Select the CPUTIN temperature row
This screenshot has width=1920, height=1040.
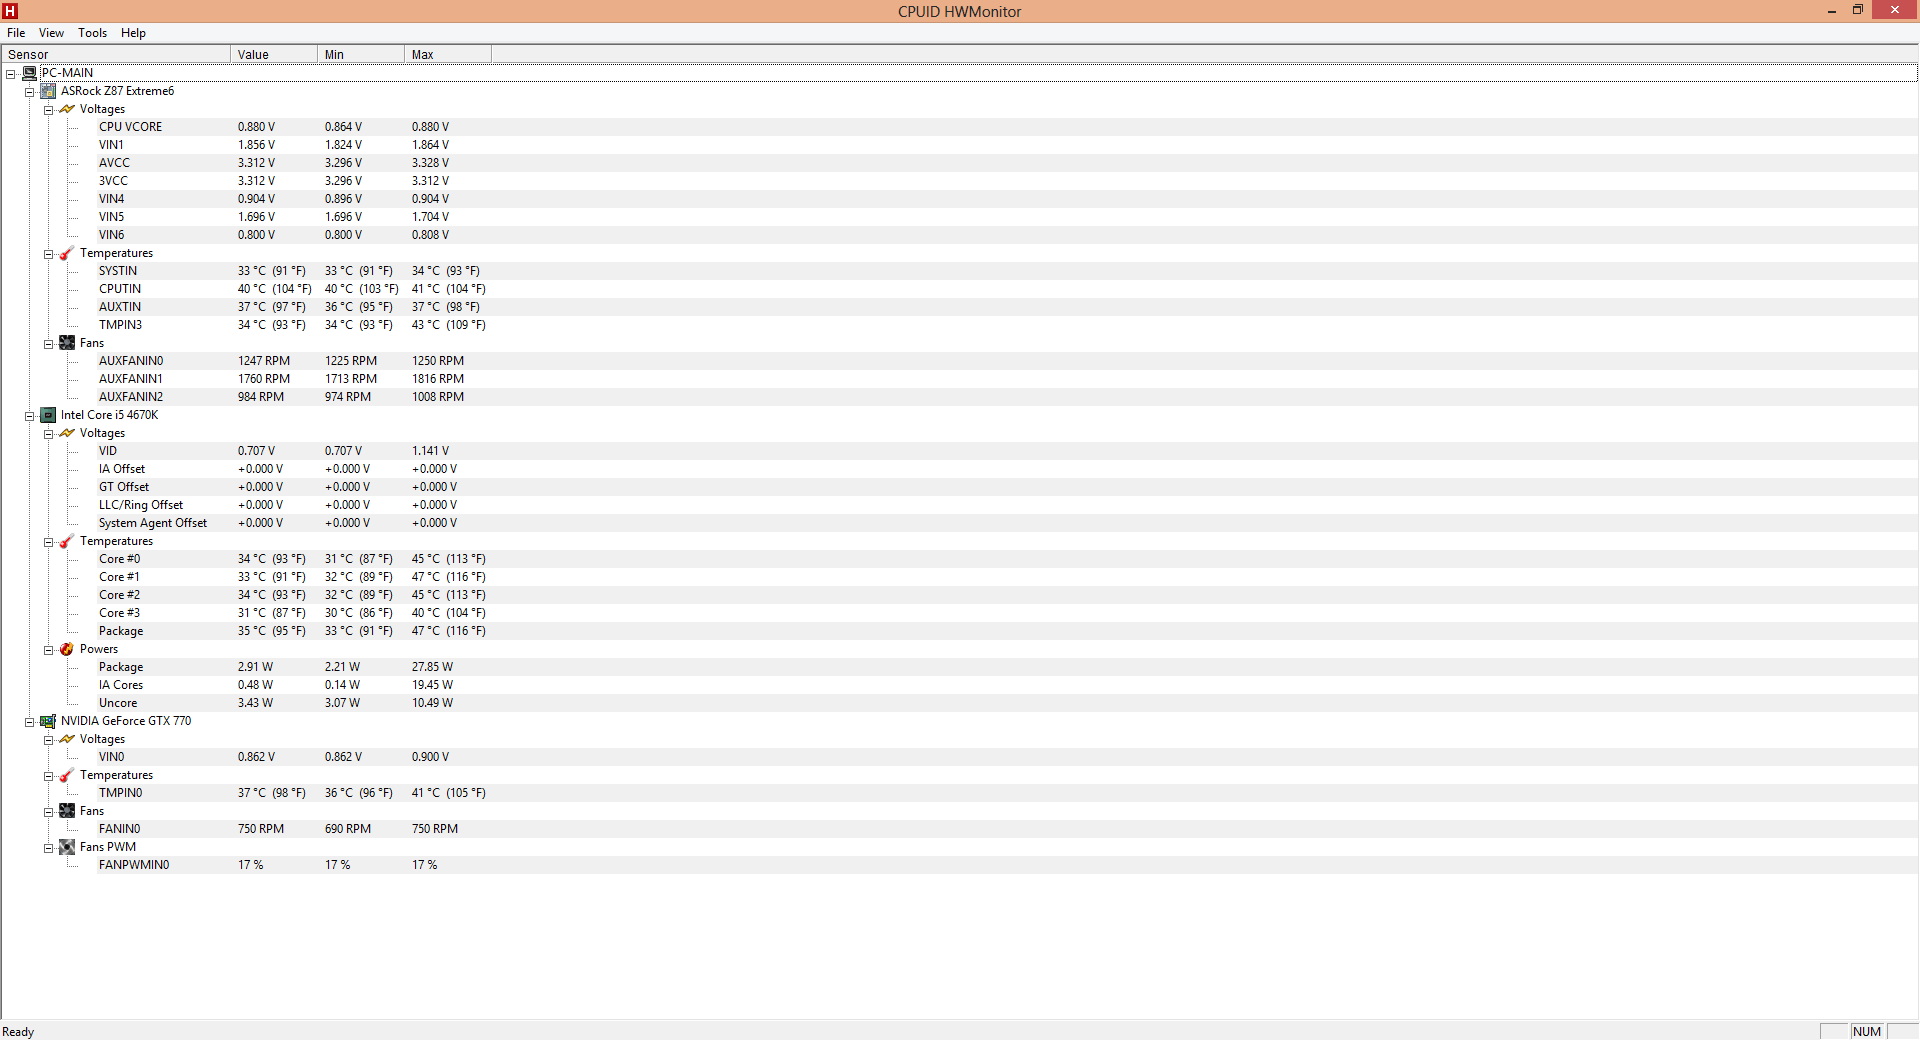click(x=1008, y=289)
